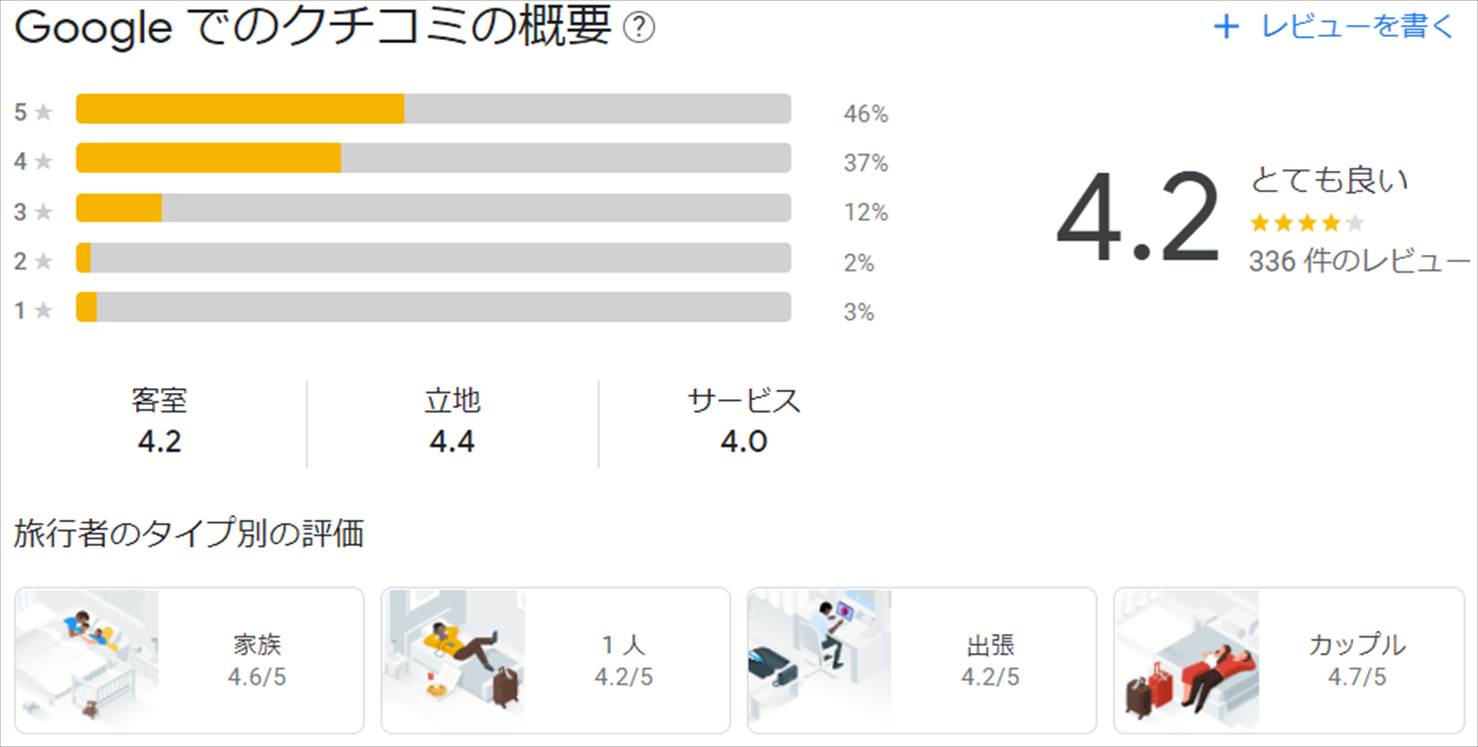1478x747 pixels.
Task: Click the 家族 traveler illustration
Action: (87, 661)
